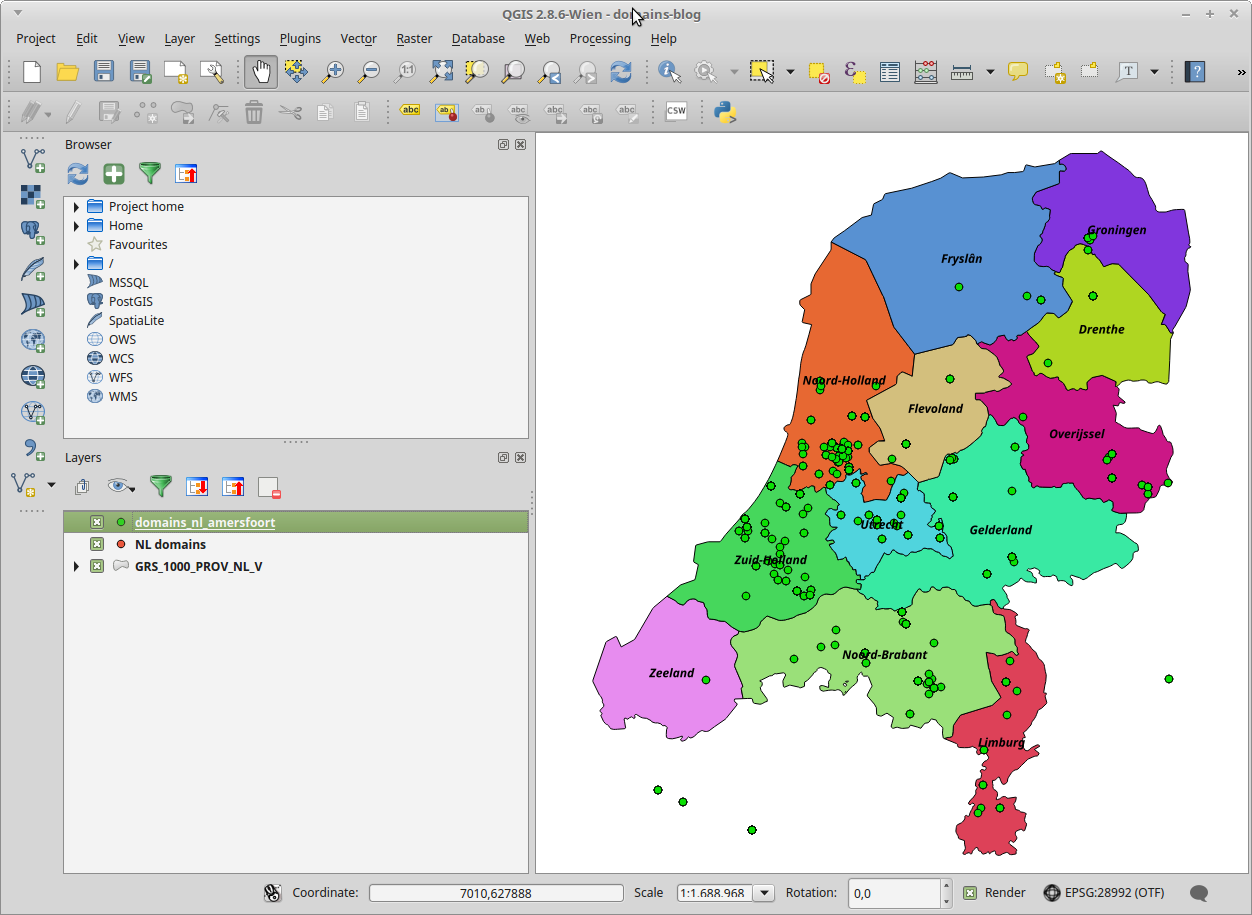Open the Python console
1252x915 pixels.
pyautogui.click(x=725, y=112)
